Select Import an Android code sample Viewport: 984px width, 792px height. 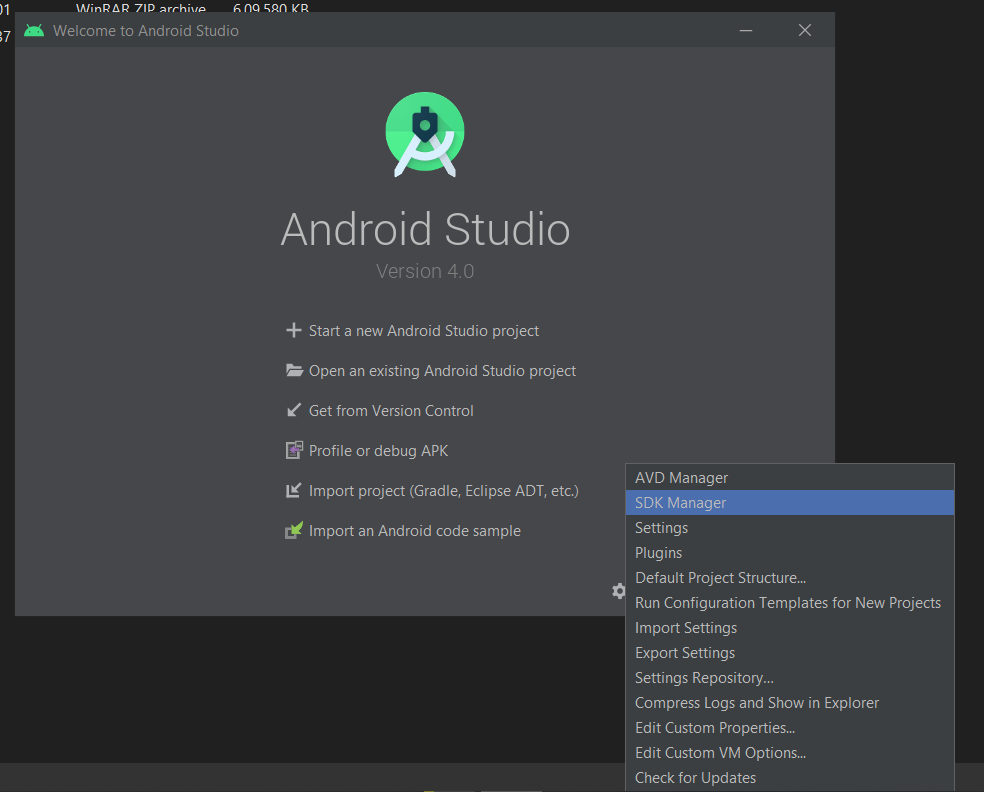[x=414, y=531]
